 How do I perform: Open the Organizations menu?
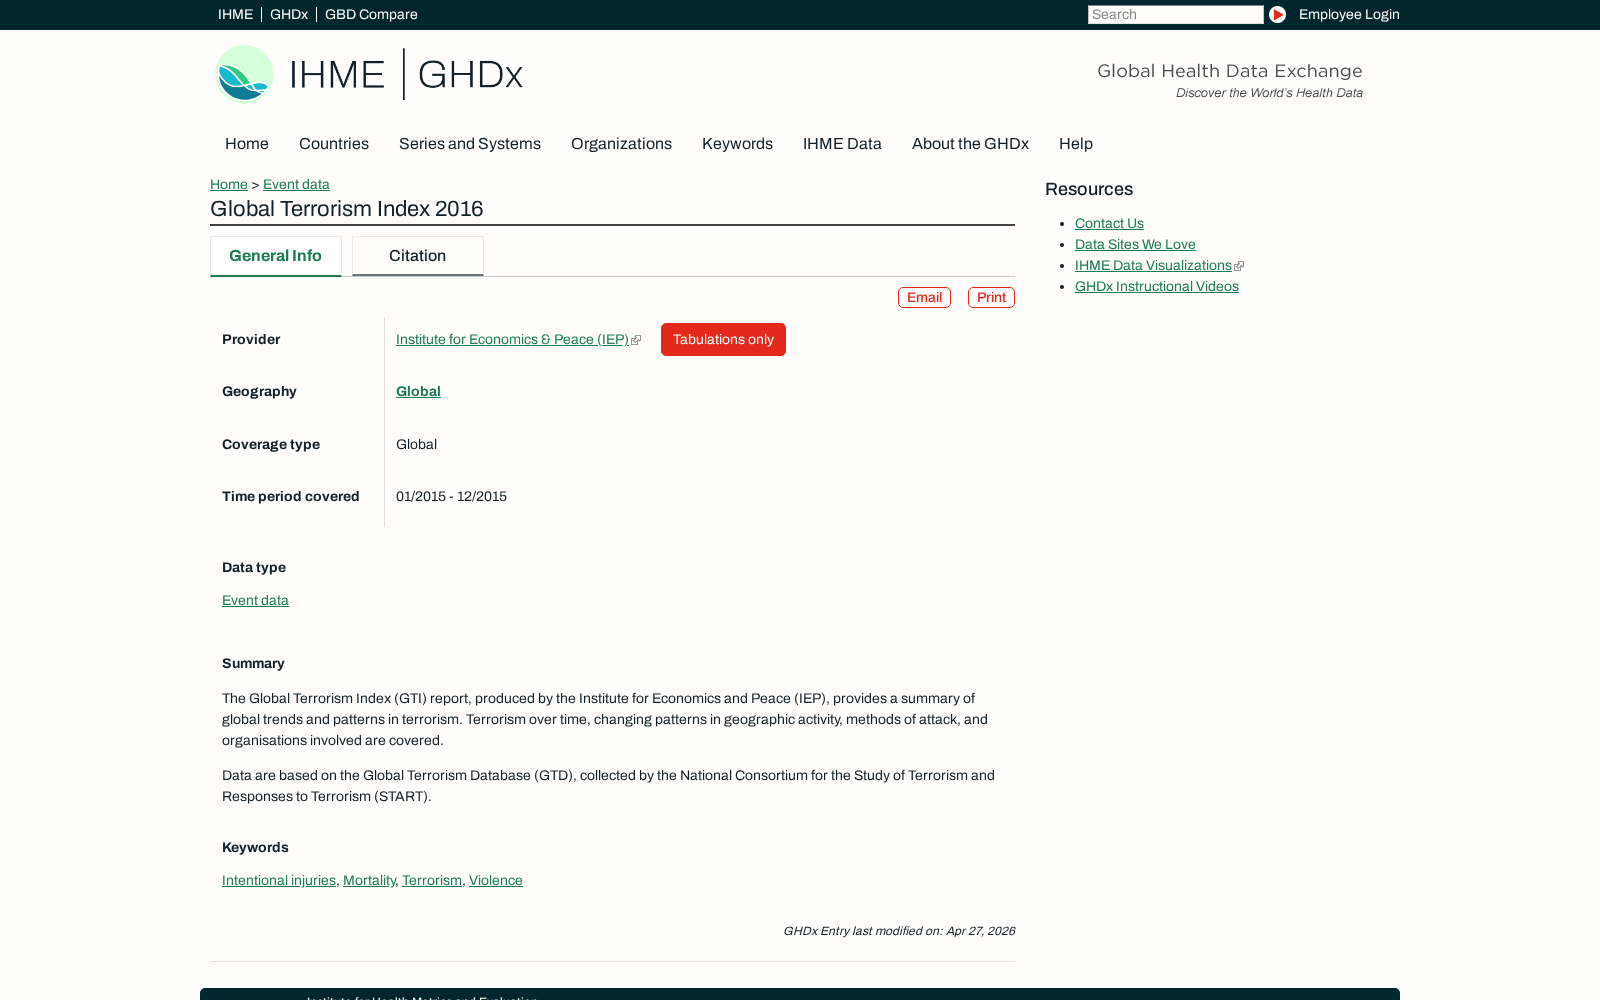click(621, 144)
